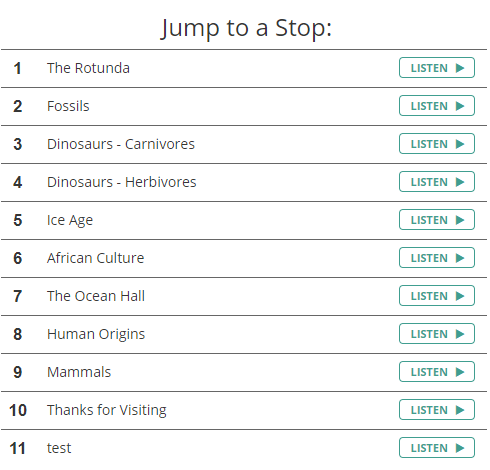This screenshot has width=490, height=470.
Task: Click the play triangle for The Rotunda
Action: pos(460,68)
